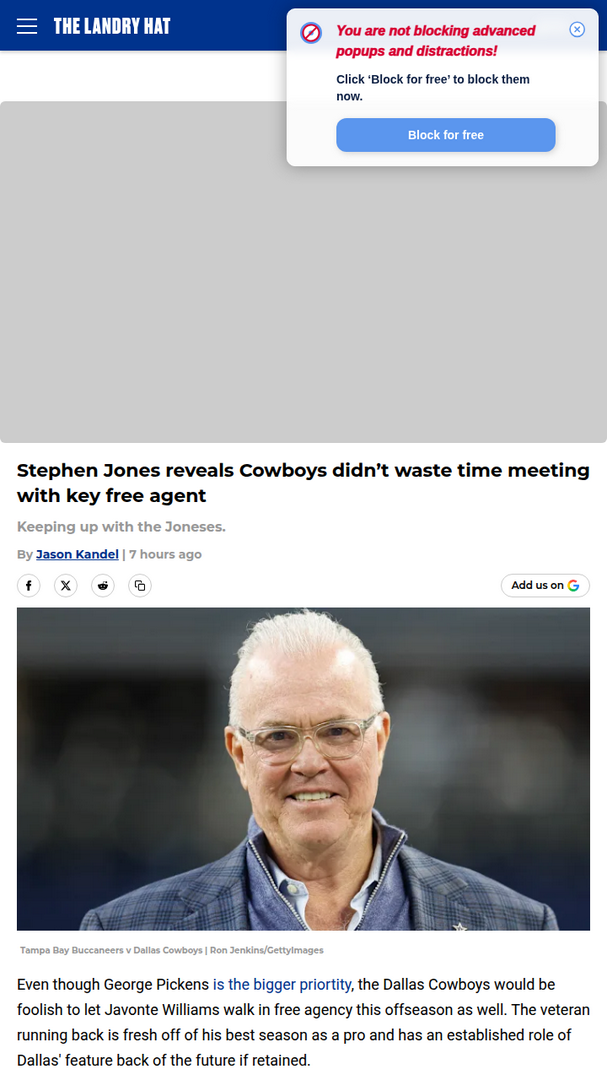
Task: Share article on Facebook
Action: tap(29, 585)
